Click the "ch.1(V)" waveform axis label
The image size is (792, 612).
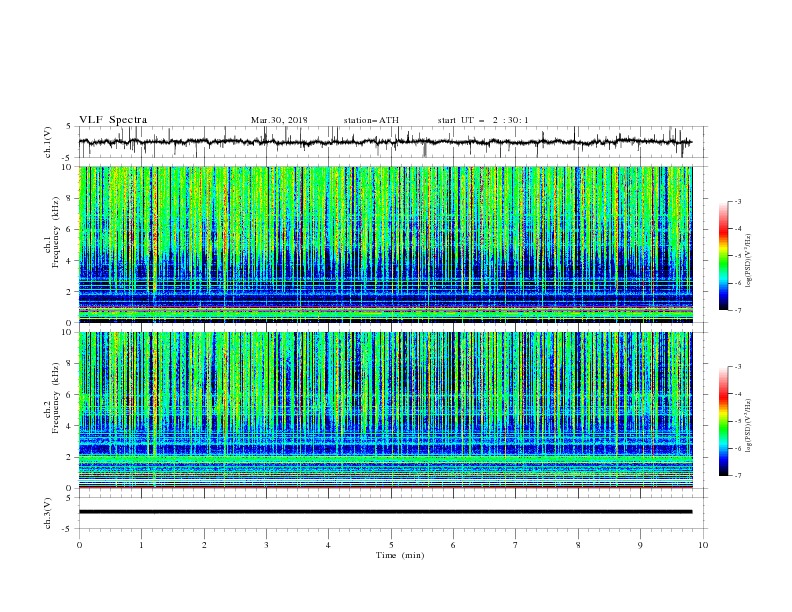pos(48,142)
